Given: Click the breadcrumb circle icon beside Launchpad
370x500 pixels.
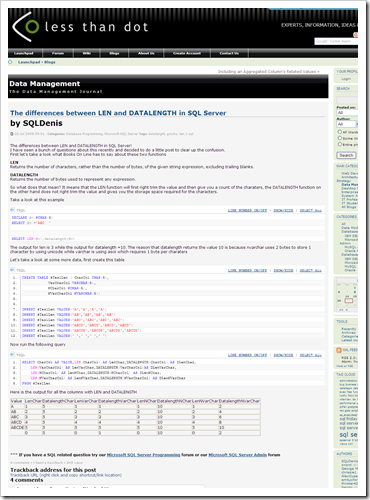Looking at the screenshot, I should click(x=10, y=62).
